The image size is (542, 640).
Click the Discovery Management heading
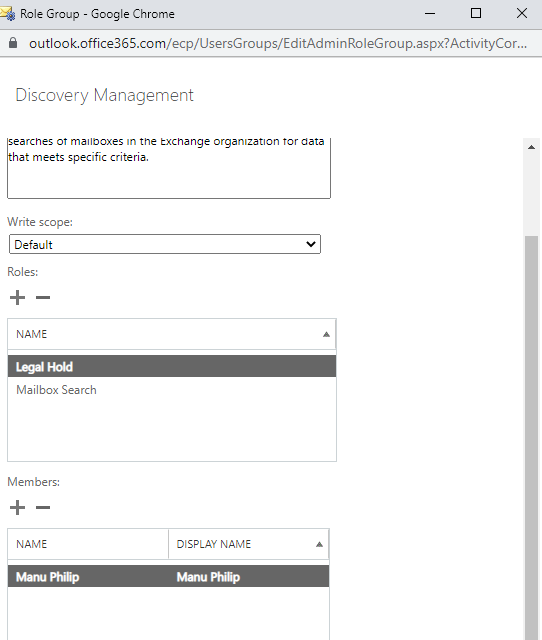click(104, 95)
